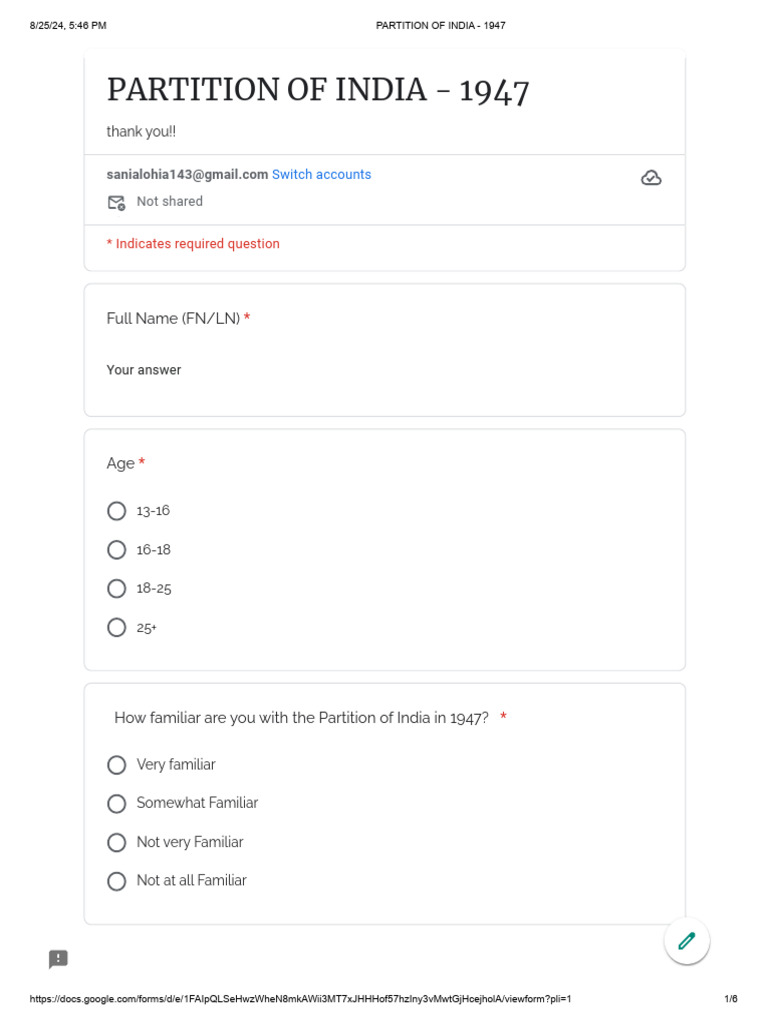Choose the 18-25 age radio button
The image size is (768, 1024).
[117, 589]
